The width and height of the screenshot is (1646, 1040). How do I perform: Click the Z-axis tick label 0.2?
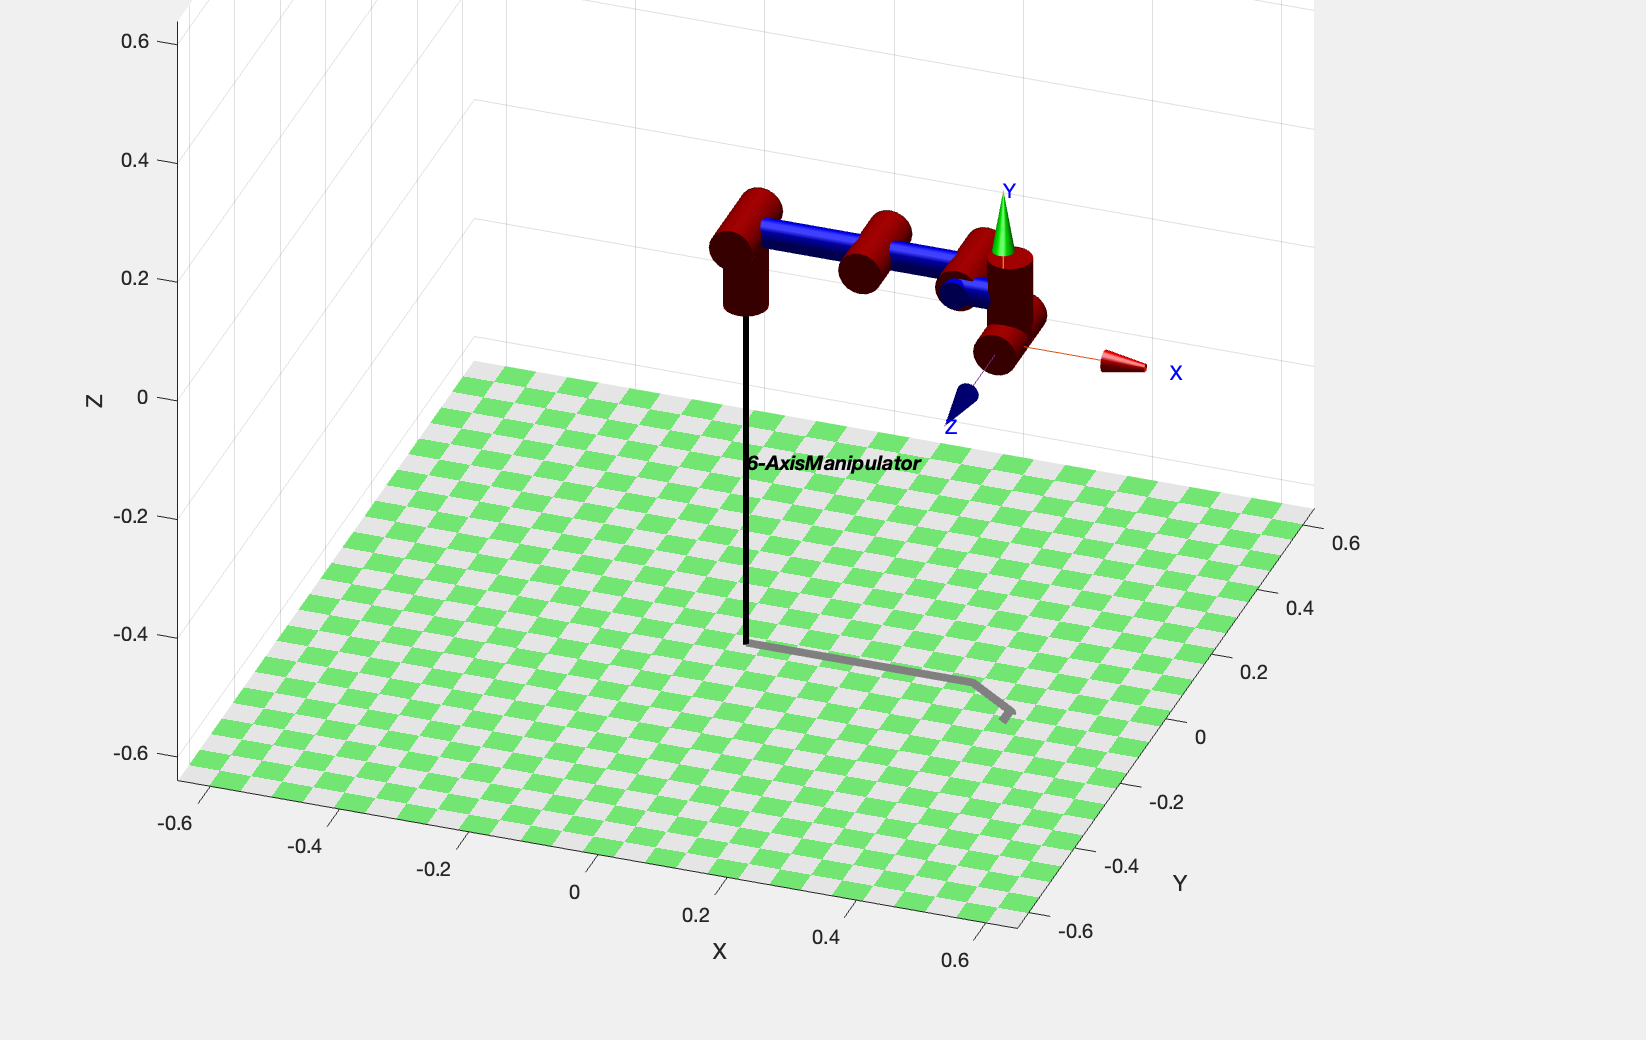[x=135, y=279]
